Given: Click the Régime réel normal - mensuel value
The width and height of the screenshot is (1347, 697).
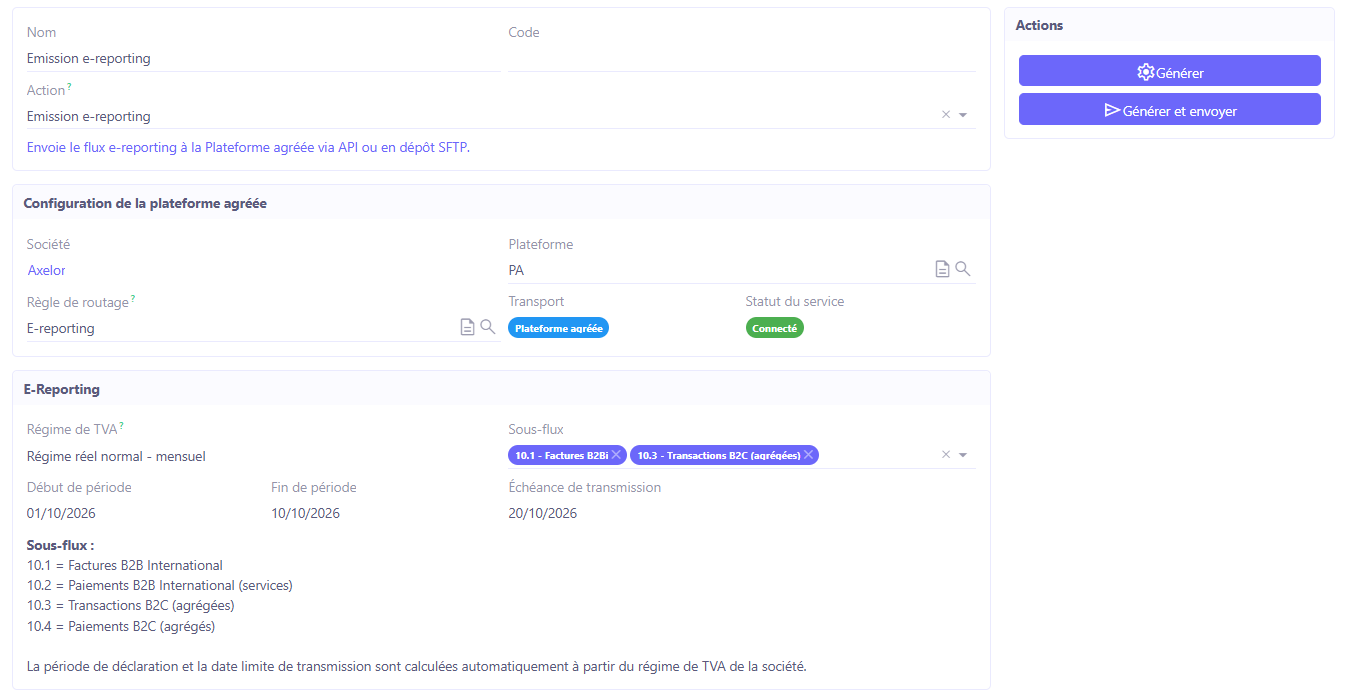Looking at the screenshot, I should 116,456.
